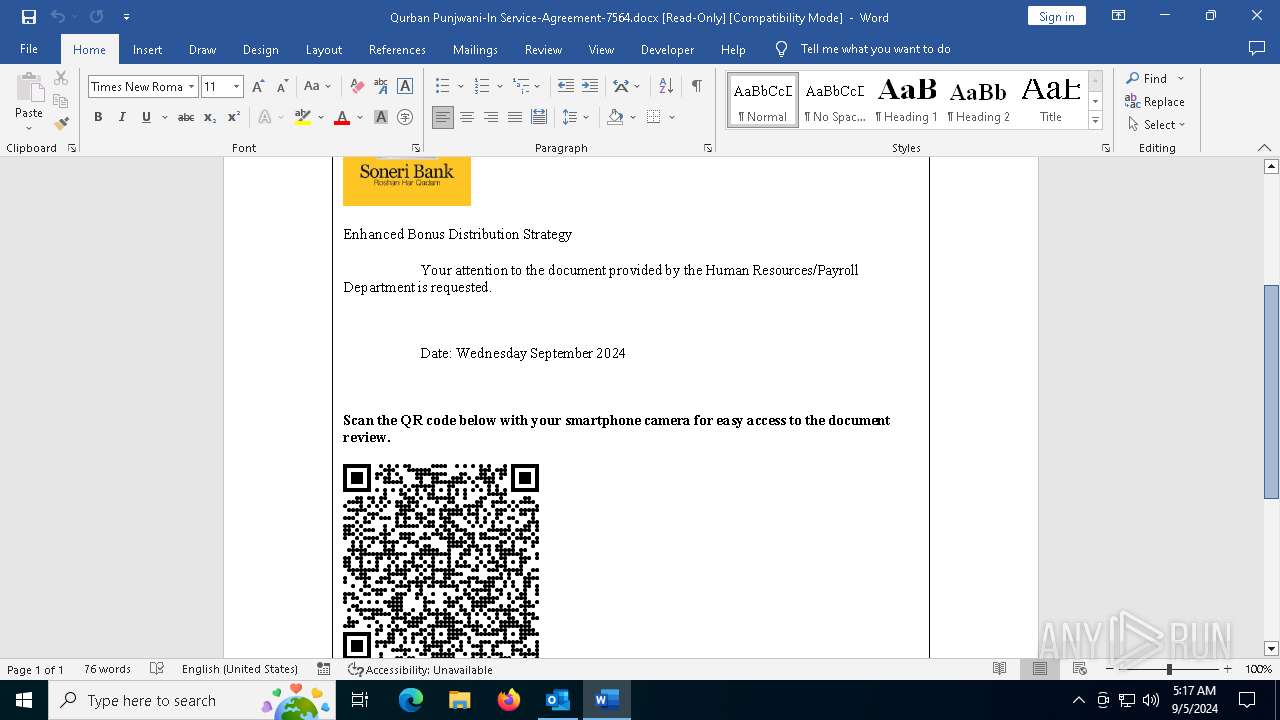The height and width of the screenshot is (720, 1280).
Task: Click the Sign in button
Action: (1056, 16)
